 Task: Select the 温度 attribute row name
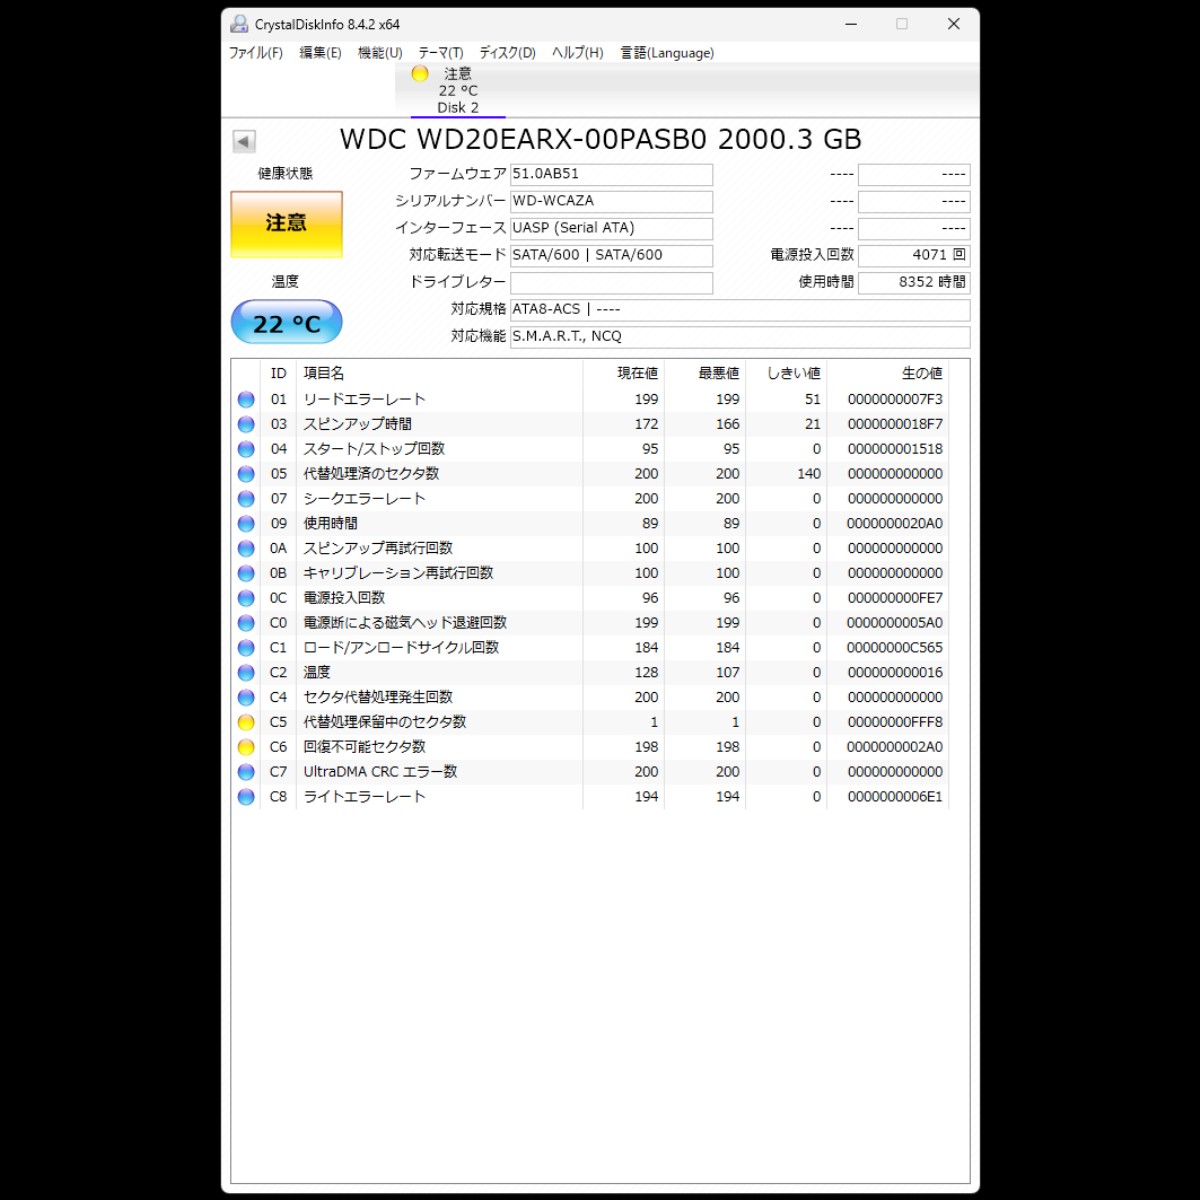(x=317, y=672)
